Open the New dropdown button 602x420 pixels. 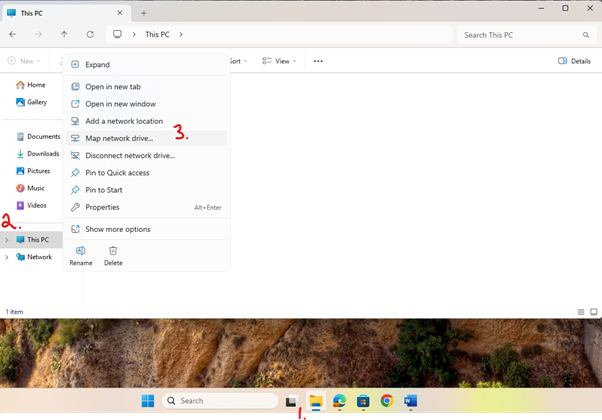click(24, 61)
